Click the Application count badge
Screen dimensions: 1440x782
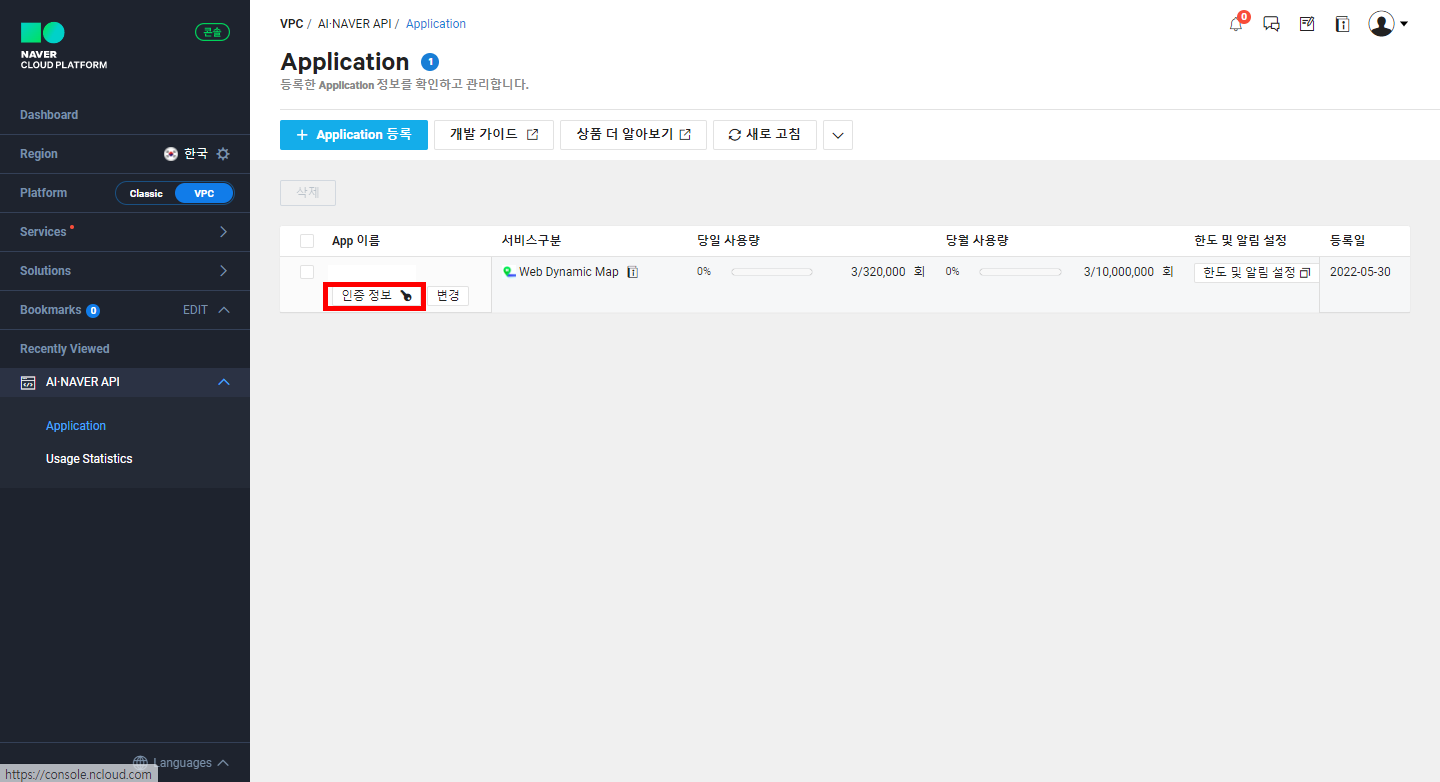(430, 62)
